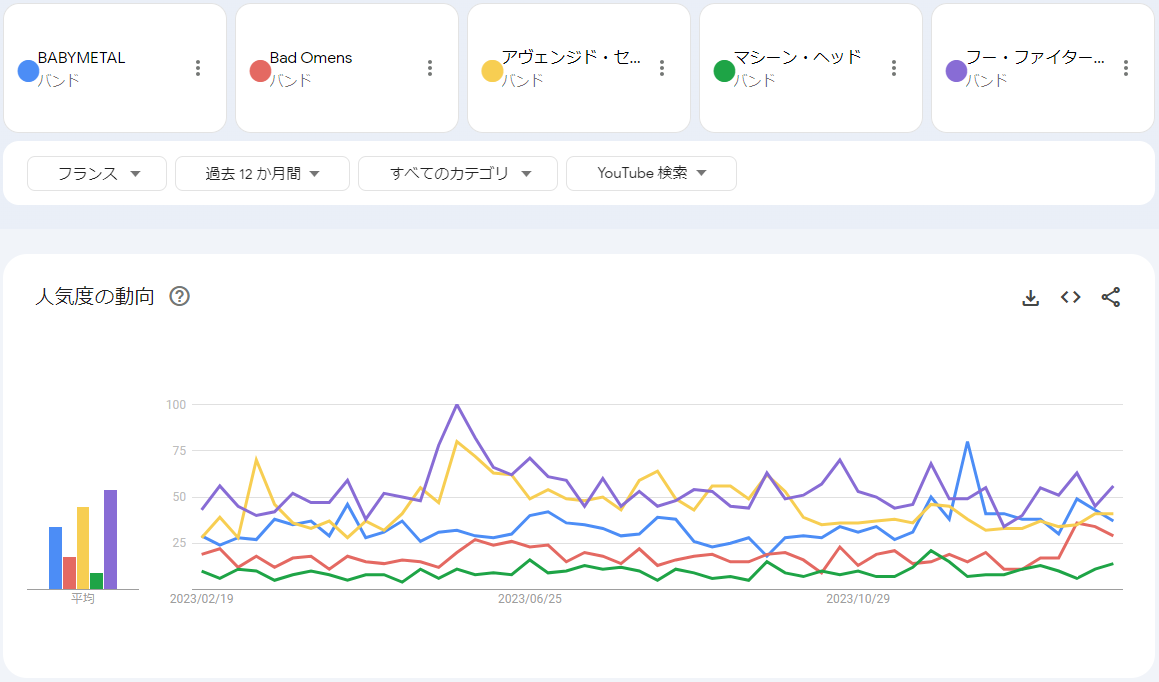Click the green マシーン・ヘッド color dot
This screenshot has height=682, width=1159.
724,71
